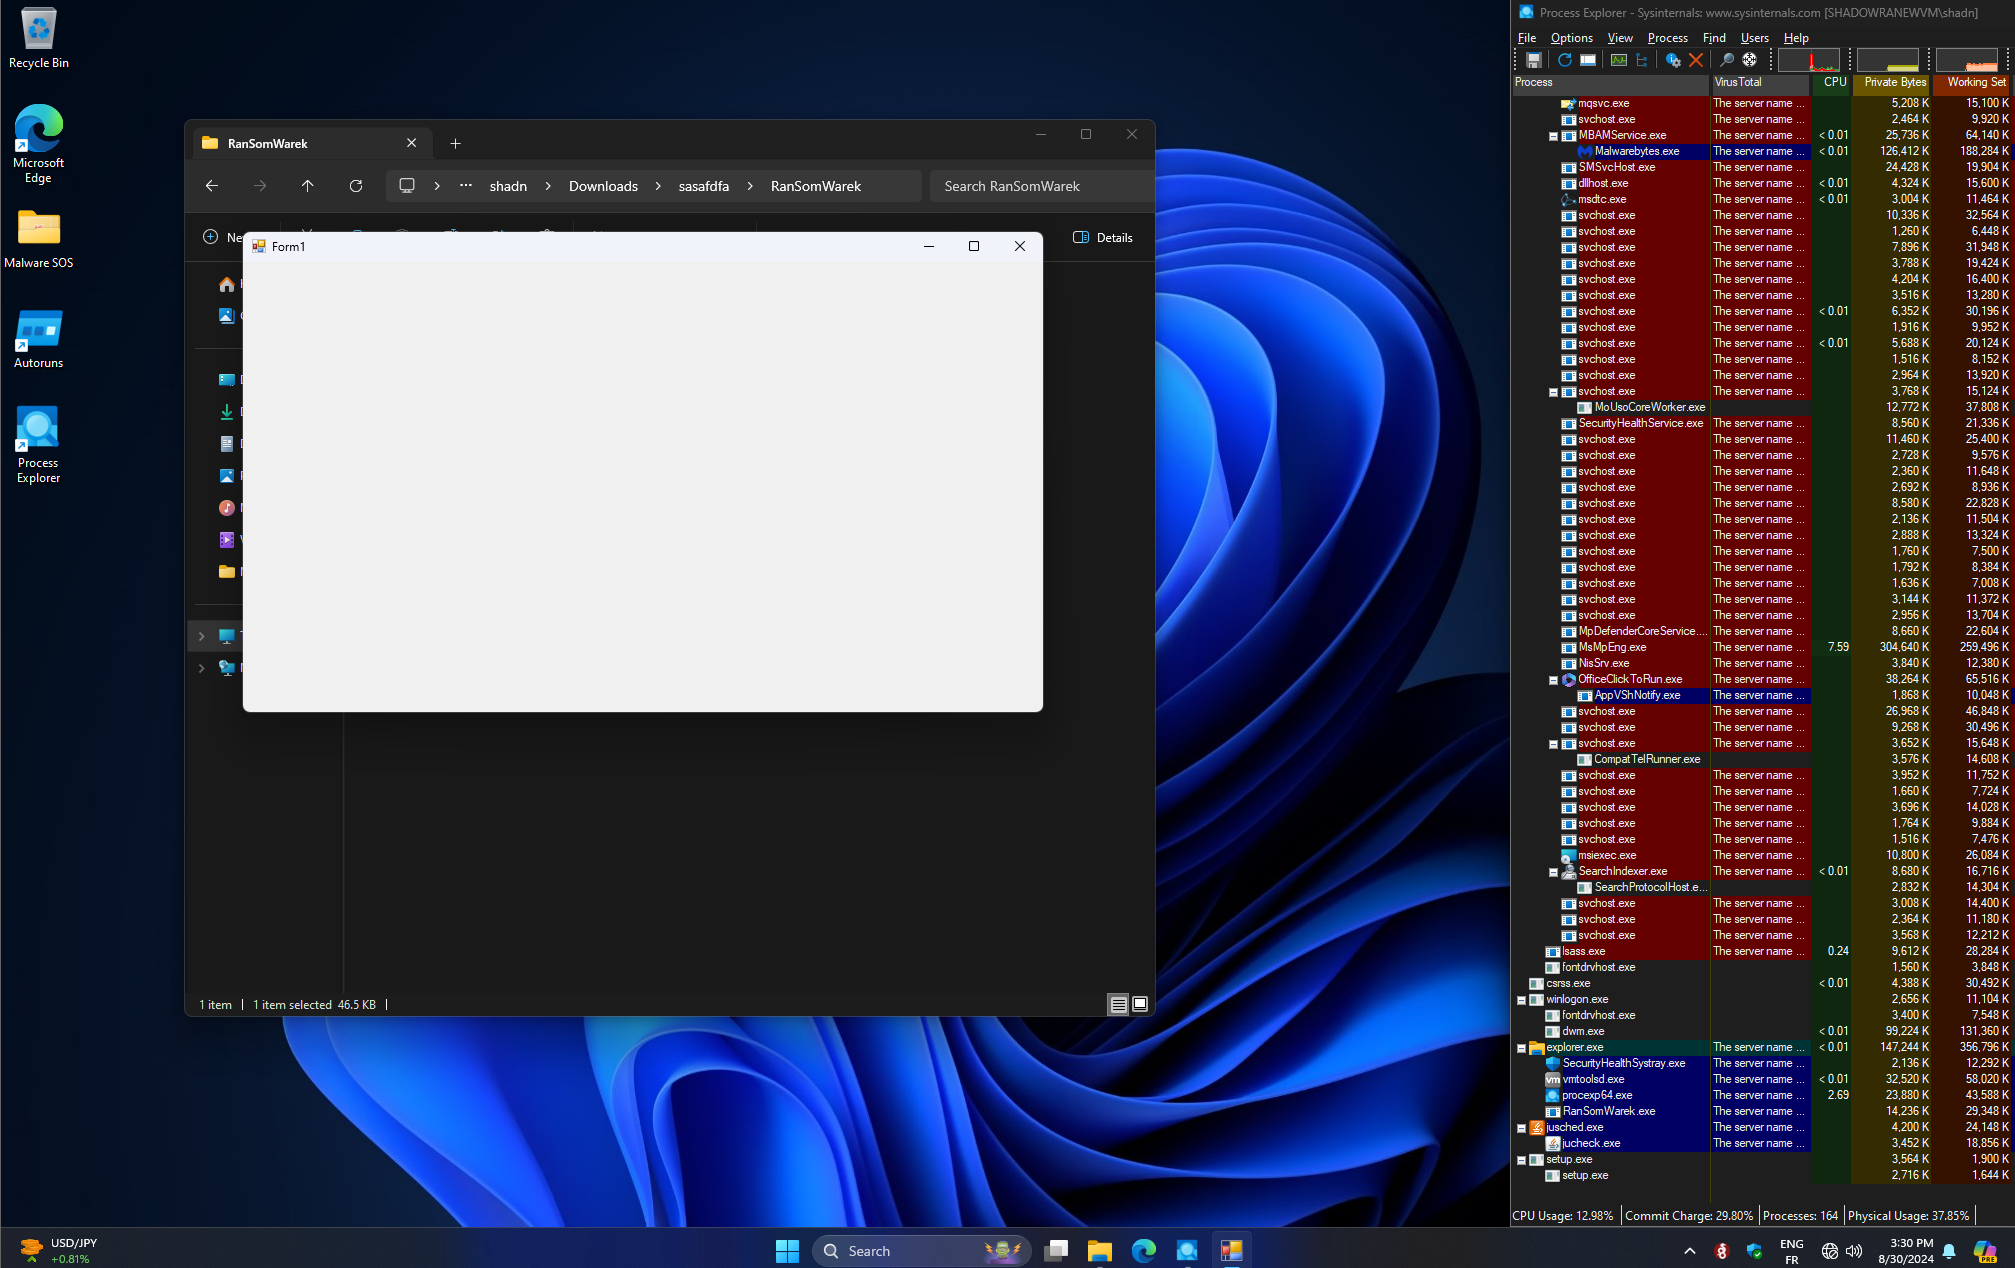Image resolution: width=2015 pixels, height=1268 pixels.
Task: Click the Refresh Now toolbar icon
Action: point(1564,60)
